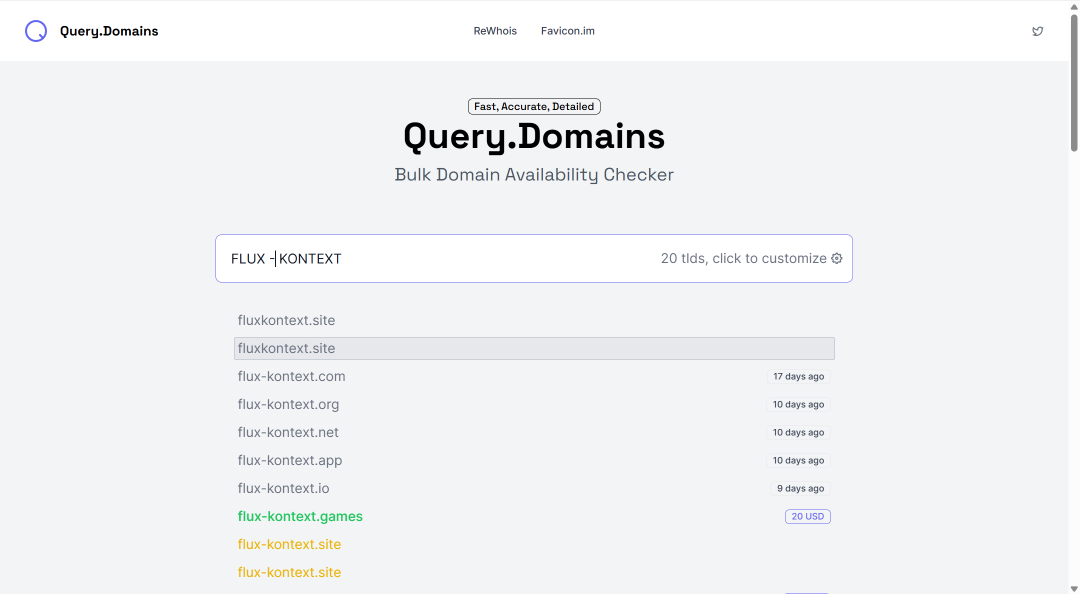Open the ReWhois navigation link

coord(495,31)
